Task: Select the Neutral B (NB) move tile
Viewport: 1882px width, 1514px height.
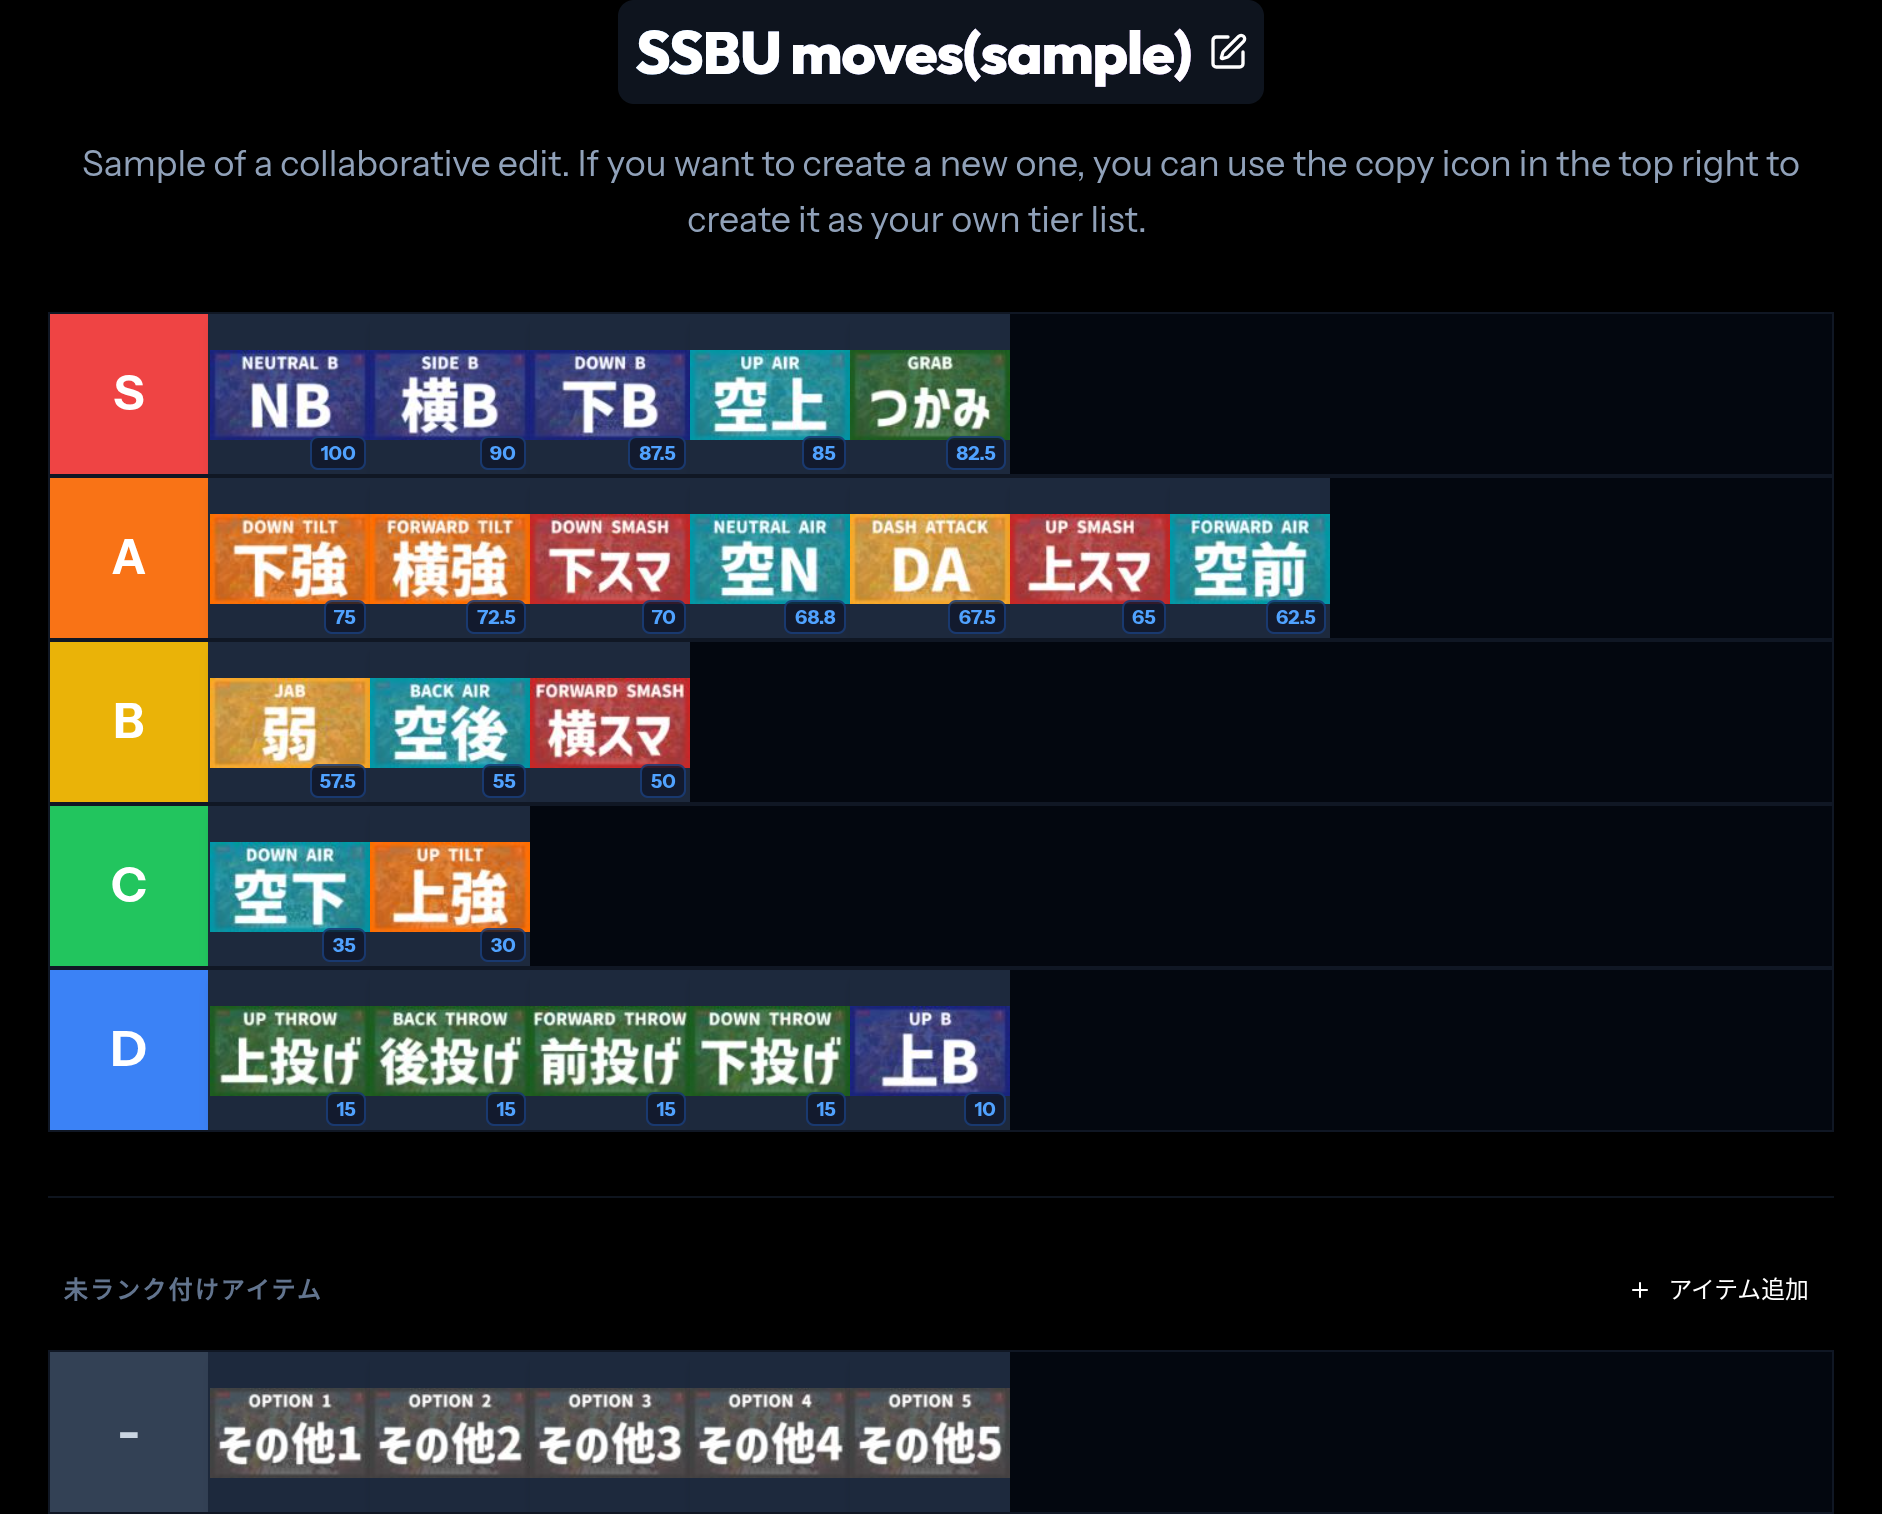Action: [x=290, y=394]
